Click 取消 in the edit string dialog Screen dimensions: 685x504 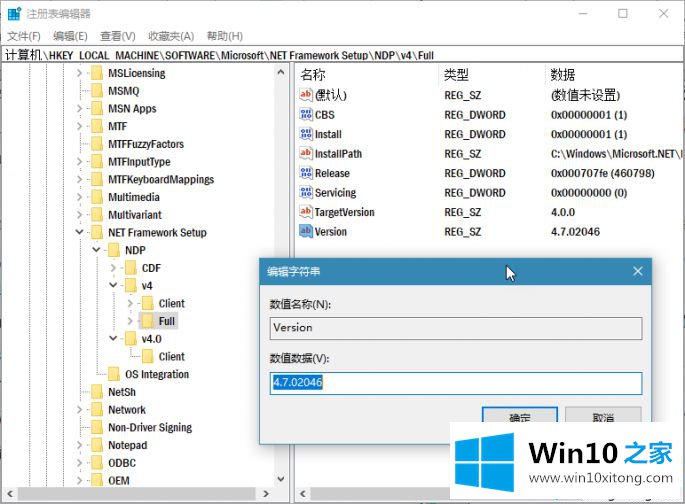[603, 415]
